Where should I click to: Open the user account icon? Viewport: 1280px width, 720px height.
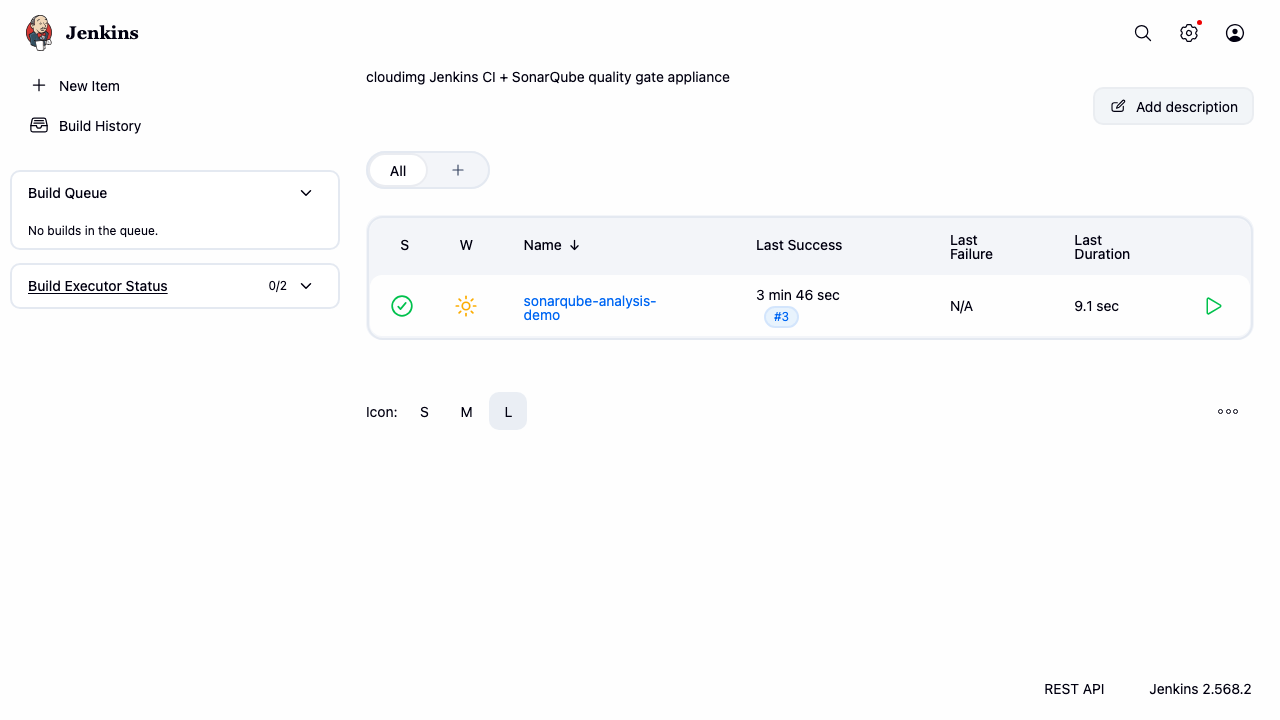click(1235, 33)
